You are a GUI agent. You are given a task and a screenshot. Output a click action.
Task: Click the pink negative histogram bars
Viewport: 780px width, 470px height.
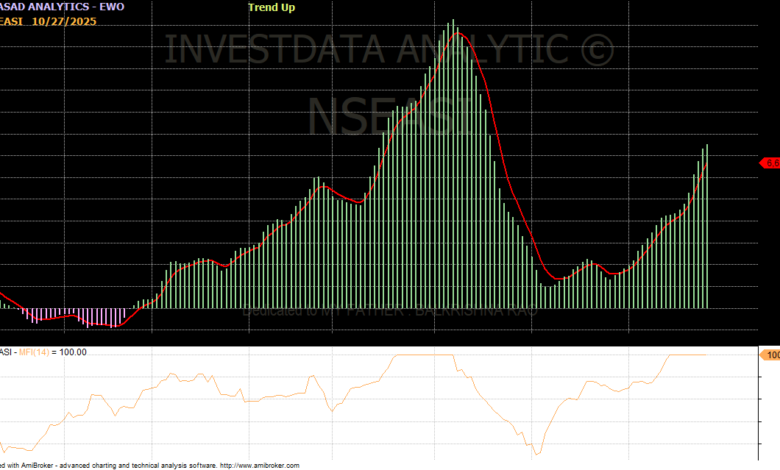click(80, 317)
